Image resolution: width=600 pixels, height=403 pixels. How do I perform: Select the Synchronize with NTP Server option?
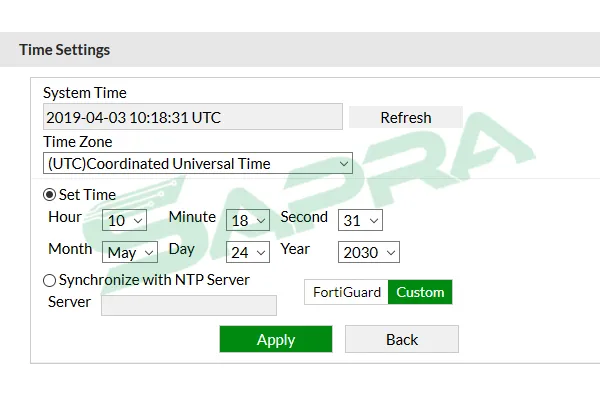49,281
